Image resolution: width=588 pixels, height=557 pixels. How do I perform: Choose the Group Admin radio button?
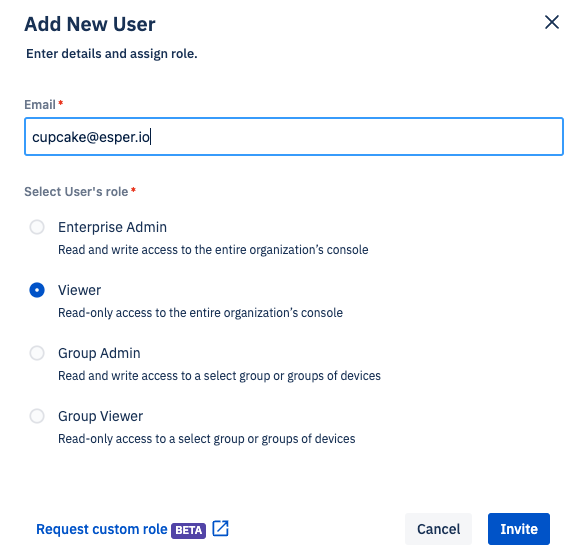tap(37, 353)
